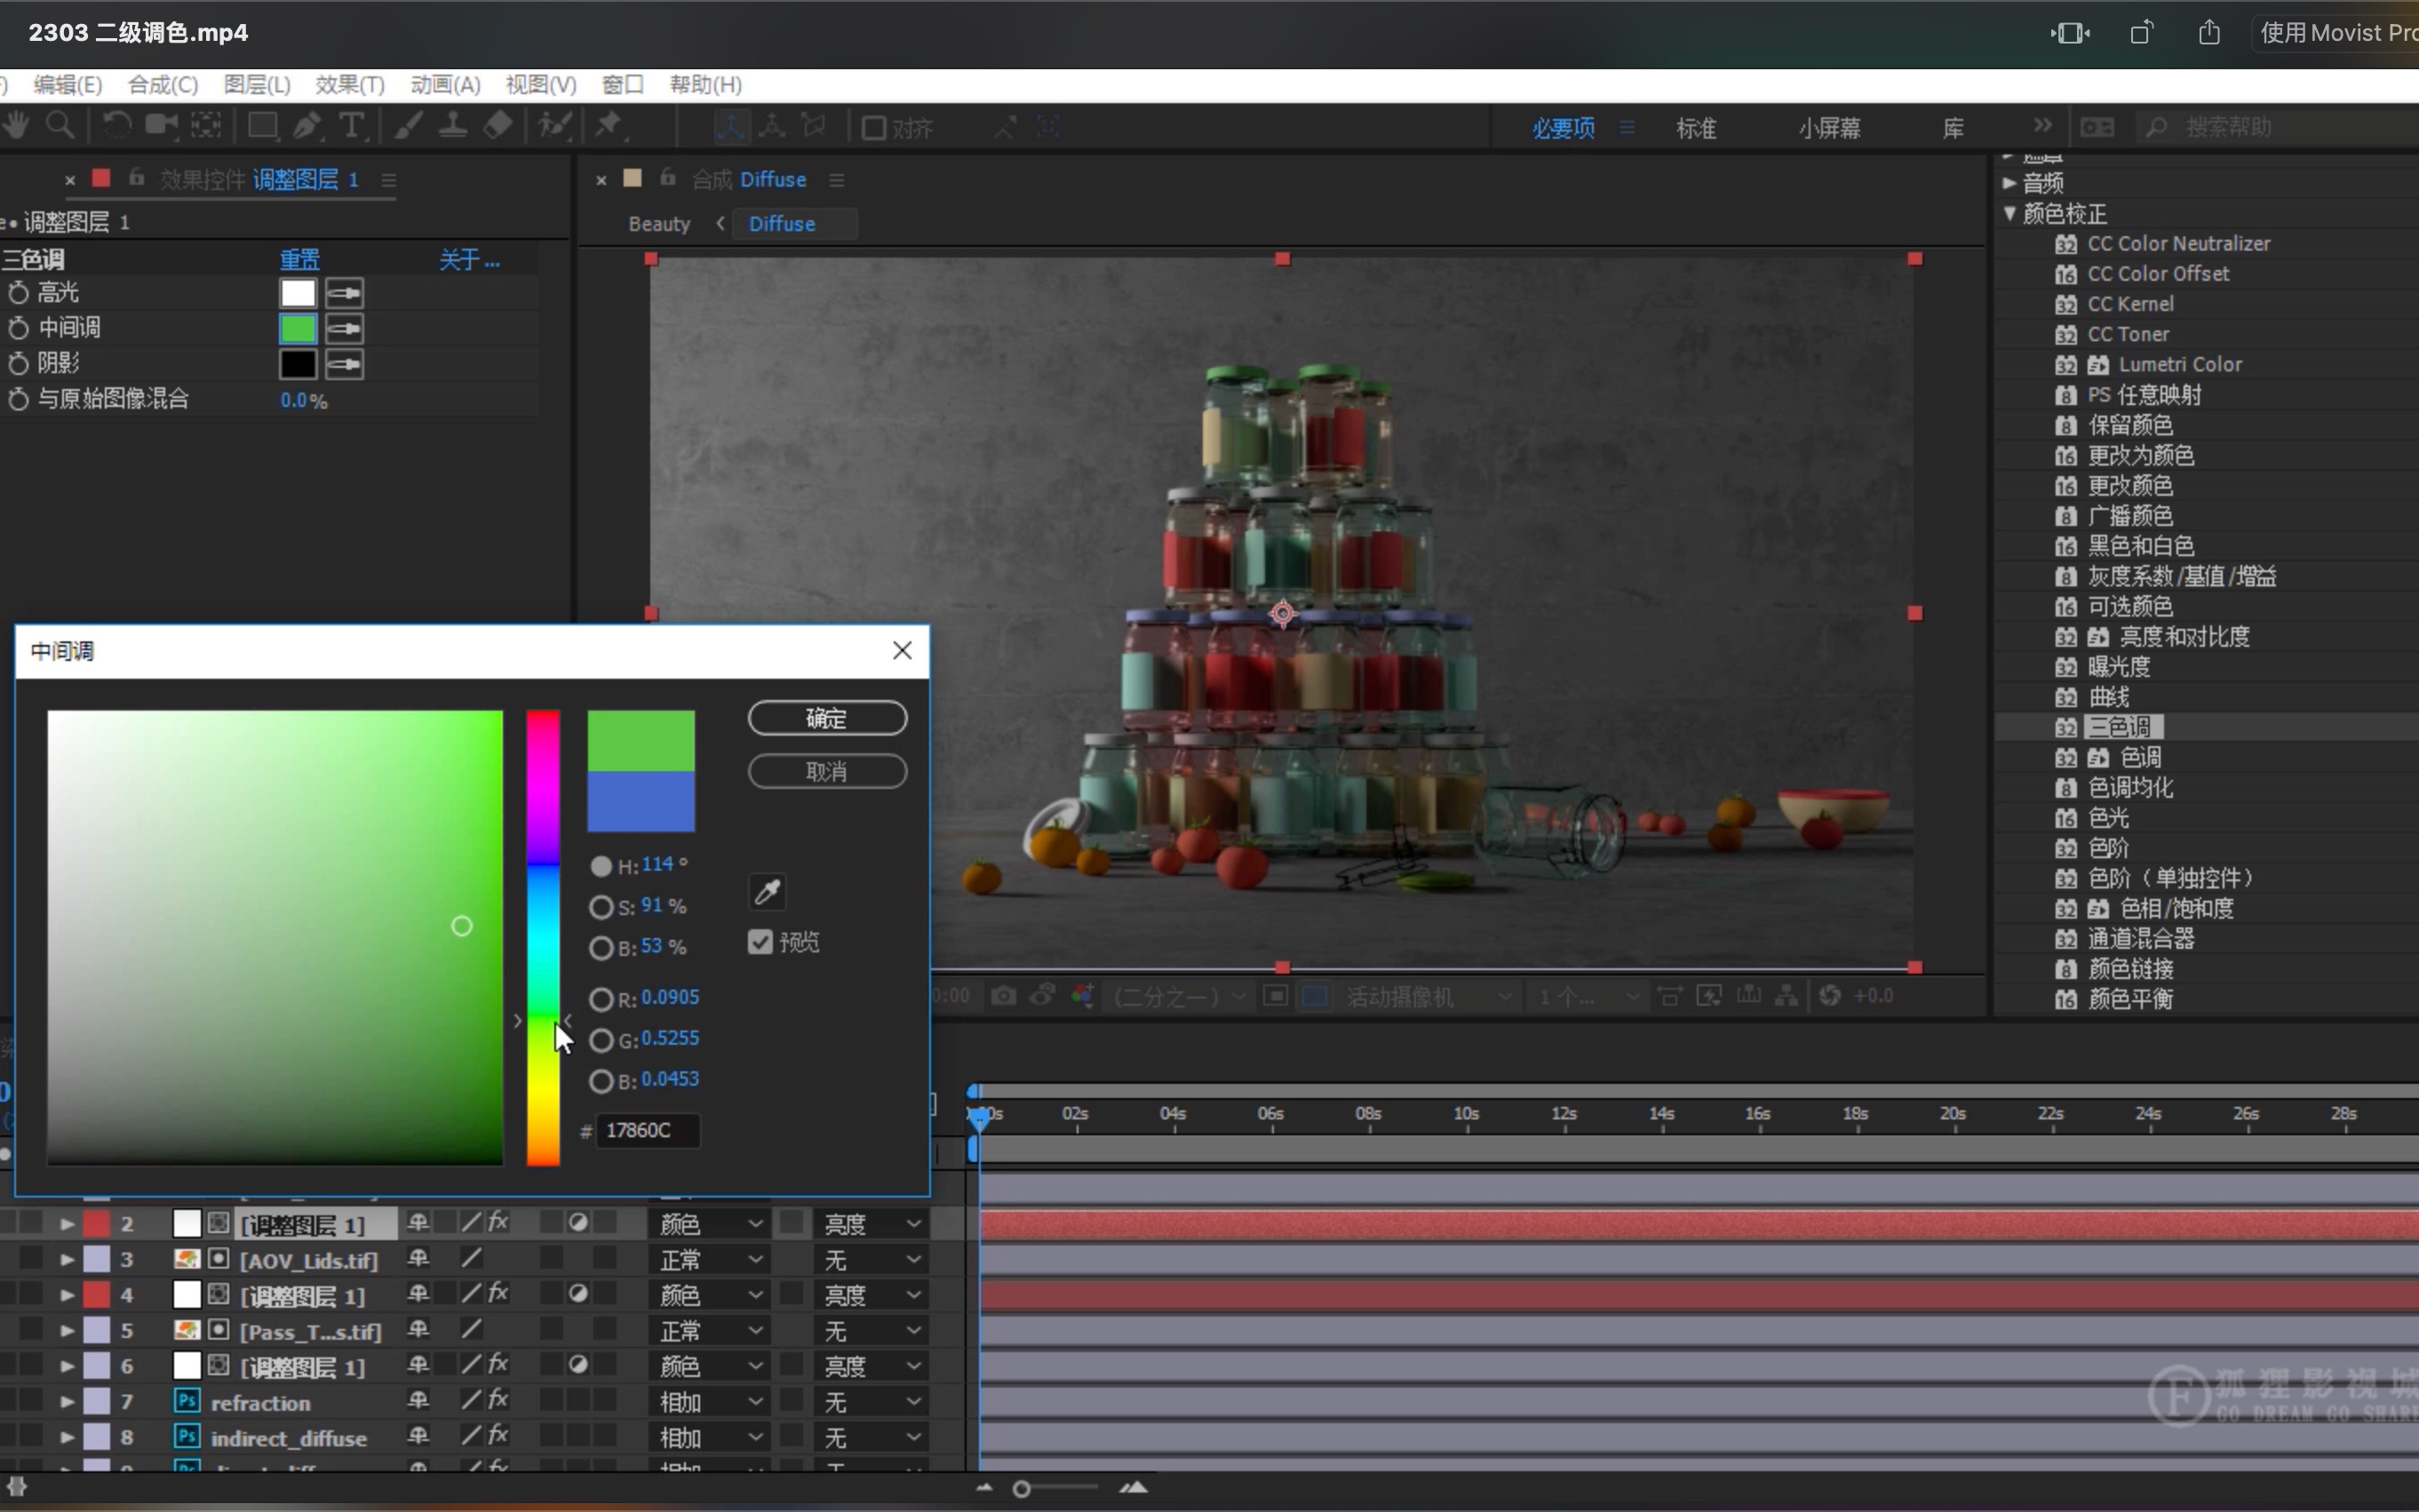The image size is (2419, 1512).
Task: Open the workspace overflow chevron menu
Action: tap(2042, 126)
